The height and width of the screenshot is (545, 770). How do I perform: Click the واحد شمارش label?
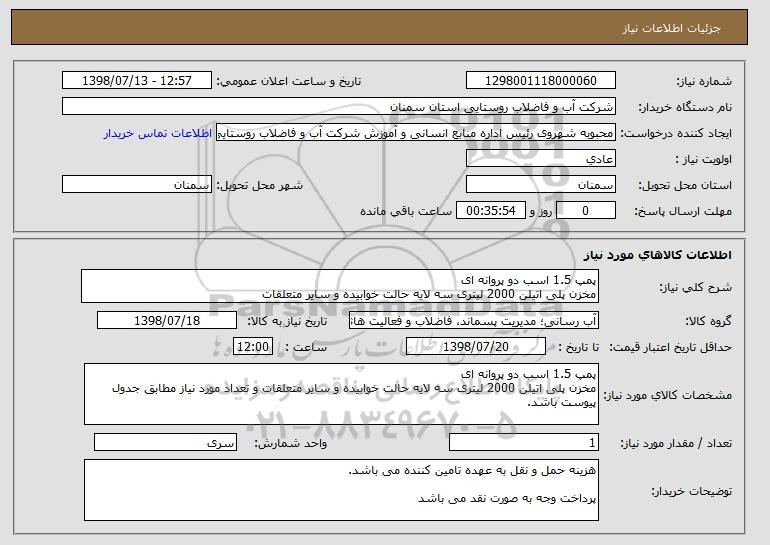290,443
